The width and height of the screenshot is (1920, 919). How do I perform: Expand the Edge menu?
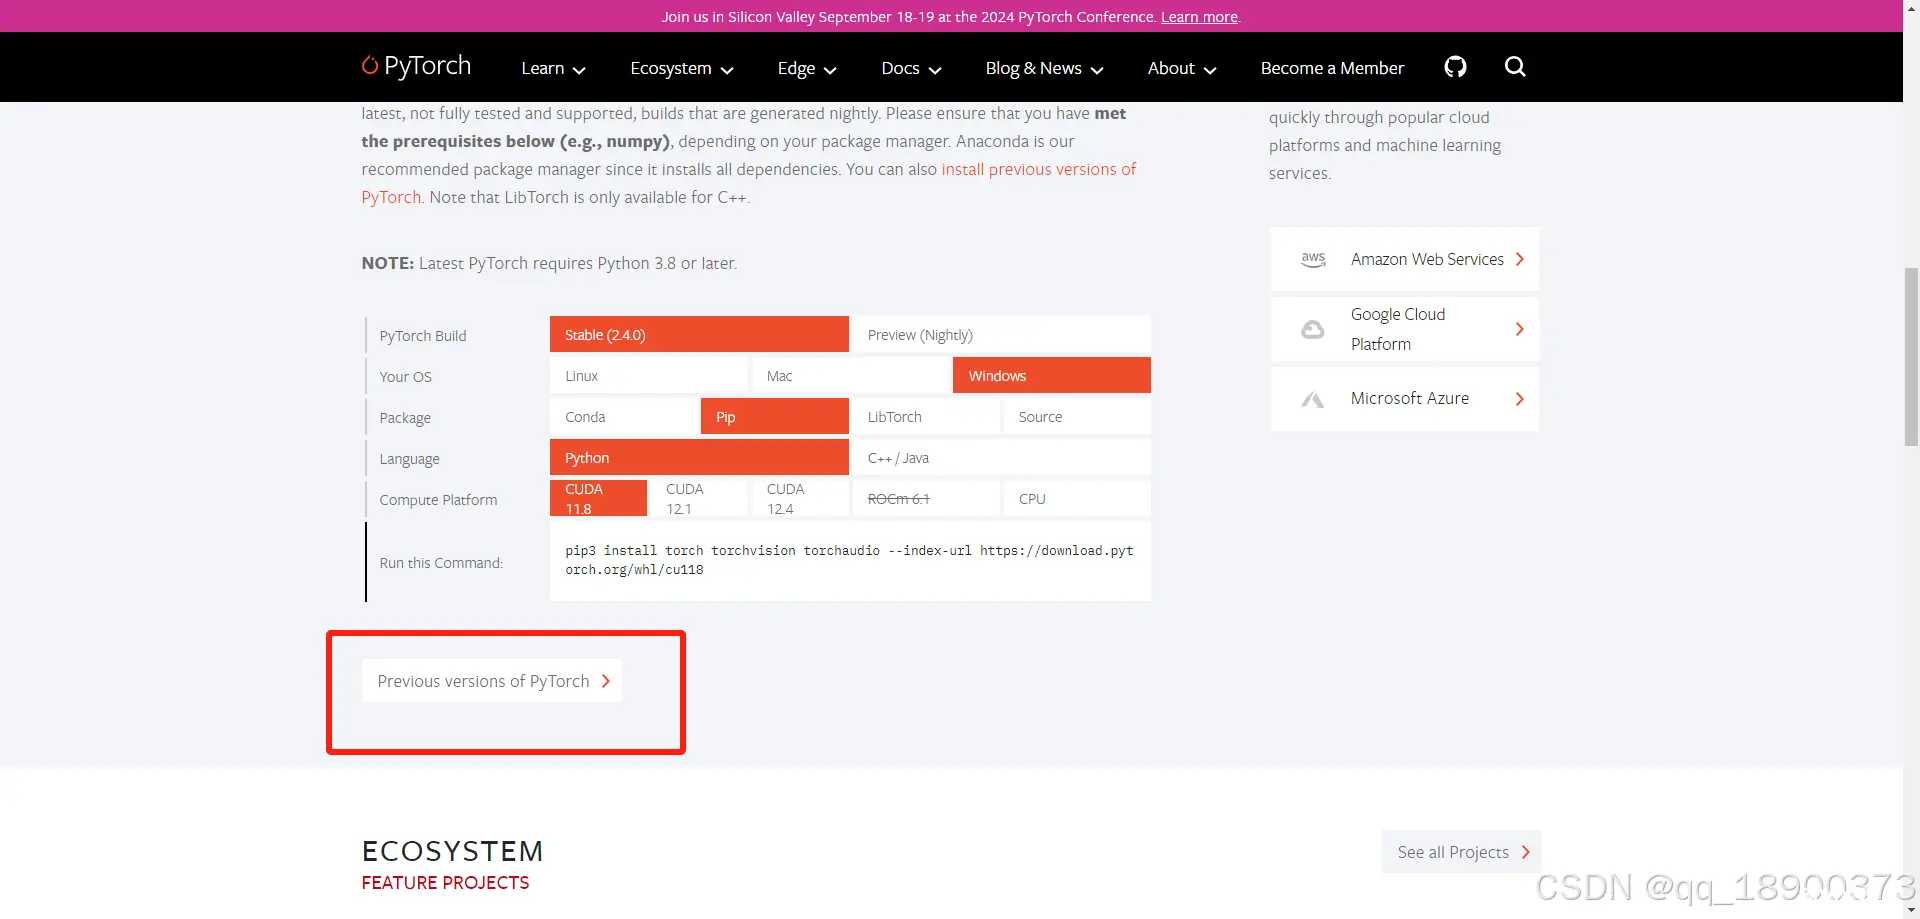tap(807, 68)
